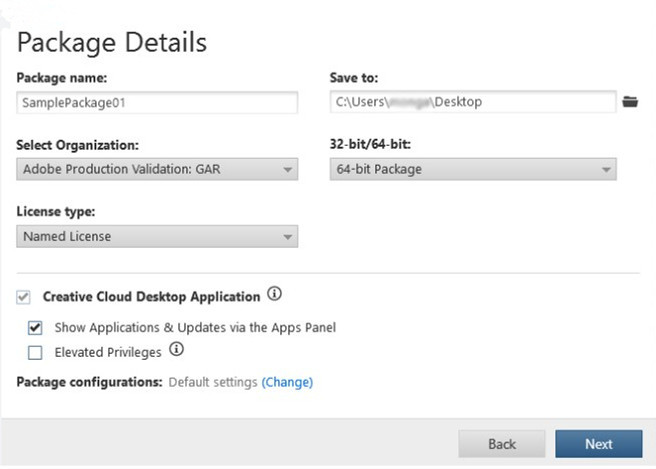Click the SamplePackage01 package name field

point(157,103)
